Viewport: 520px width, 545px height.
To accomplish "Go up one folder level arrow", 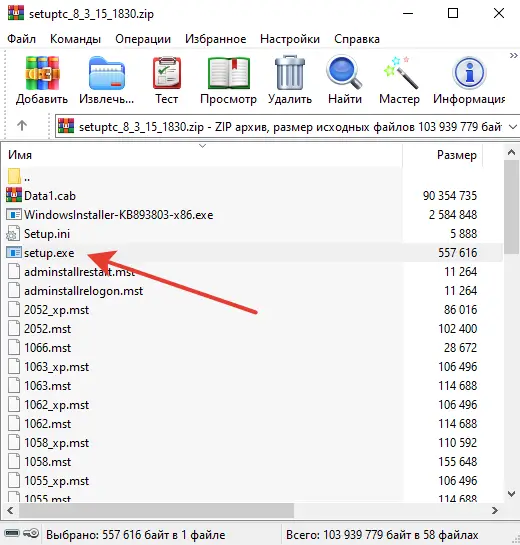I will tap(22, 125).
